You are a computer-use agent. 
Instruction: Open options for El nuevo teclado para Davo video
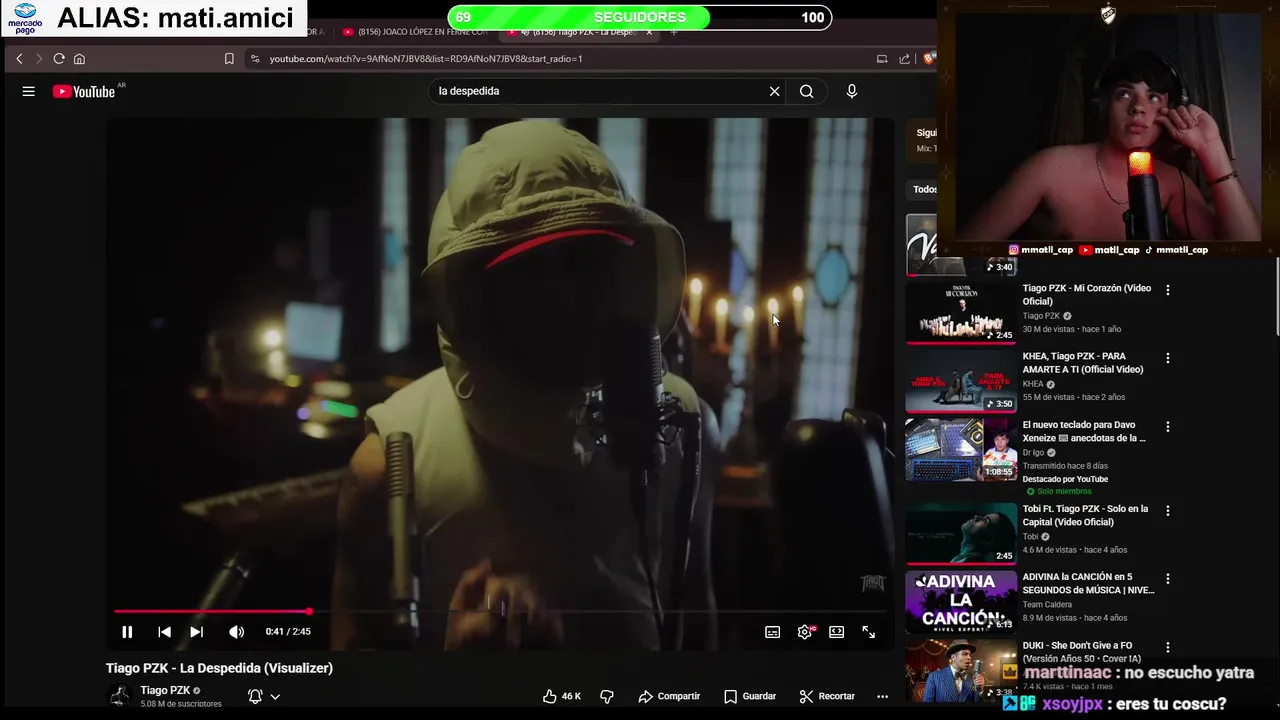pyautogui.click(x=1167, y=427)
